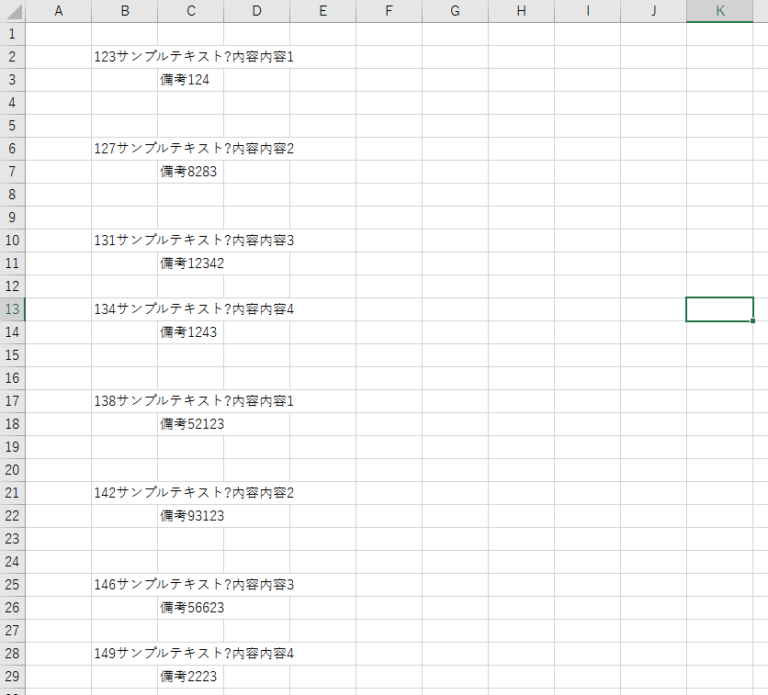Select the 備考12342 cell

pos(190,264)
